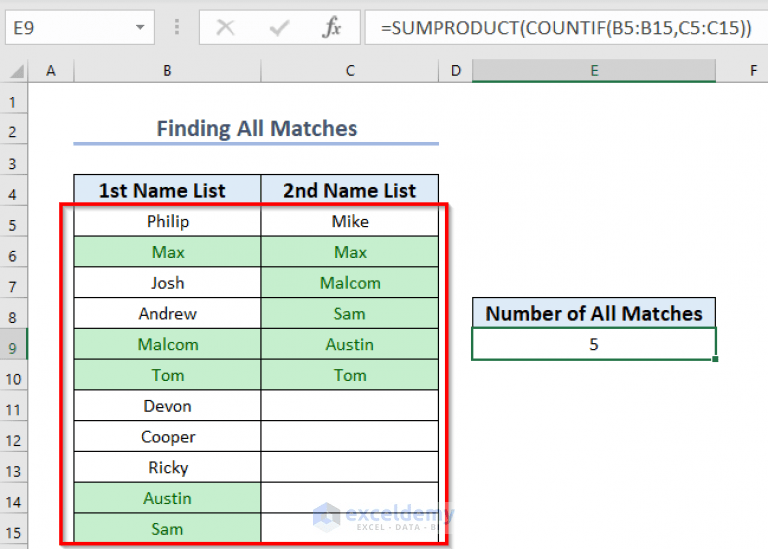This screenshot has height=549, width=768.
Task: Select the result cell showing 5
Action: (594, 344)
